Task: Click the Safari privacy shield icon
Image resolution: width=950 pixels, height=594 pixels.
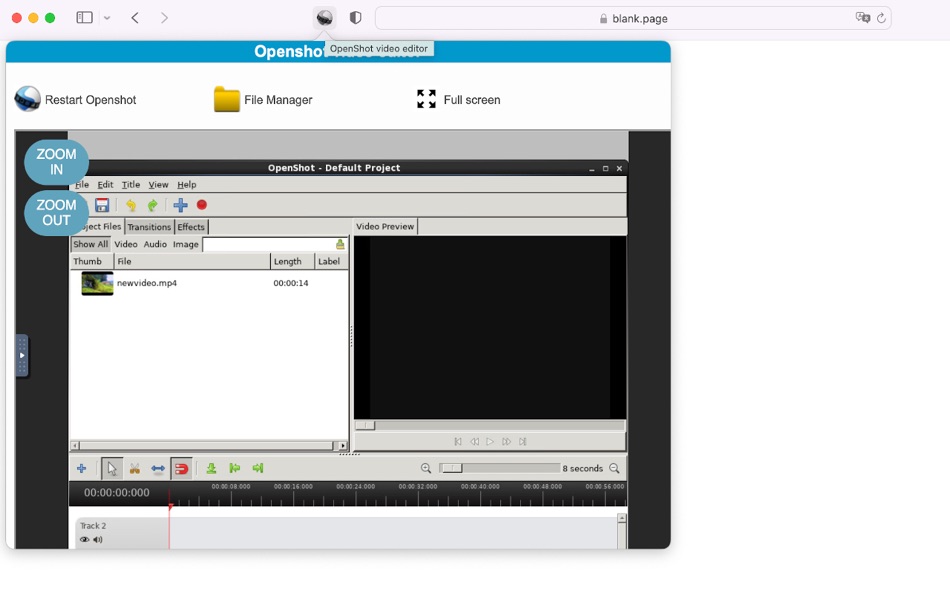Action: [x=356, y=18]
